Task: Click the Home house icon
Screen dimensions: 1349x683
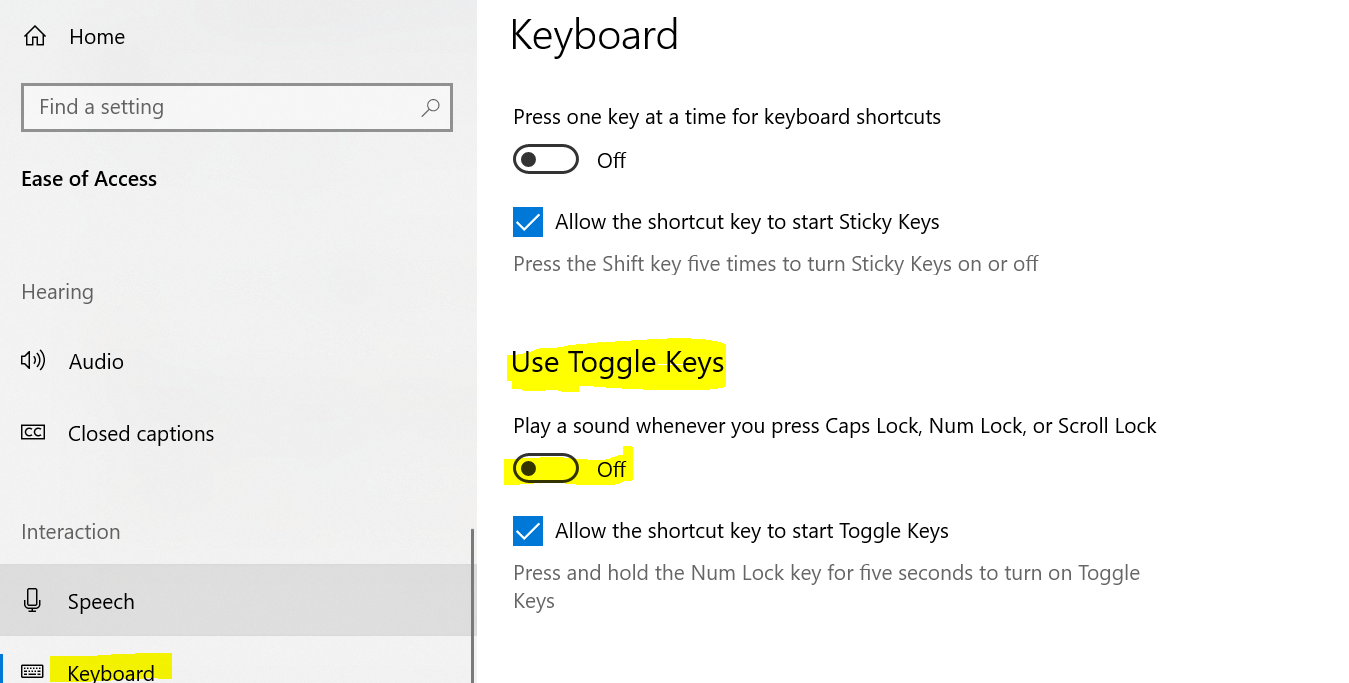Action: pyautogui.click(x=35, y=35)
